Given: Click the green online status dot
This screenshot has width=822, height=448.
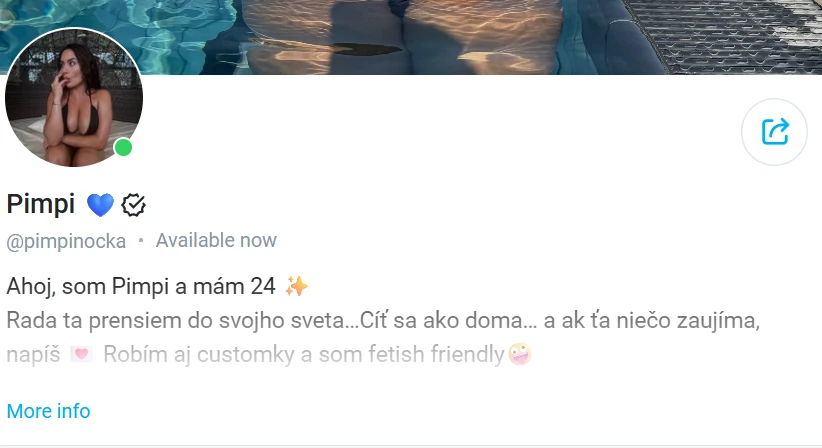Looking at the screenshot, I should pyautogui.click(x=123, y=148).
